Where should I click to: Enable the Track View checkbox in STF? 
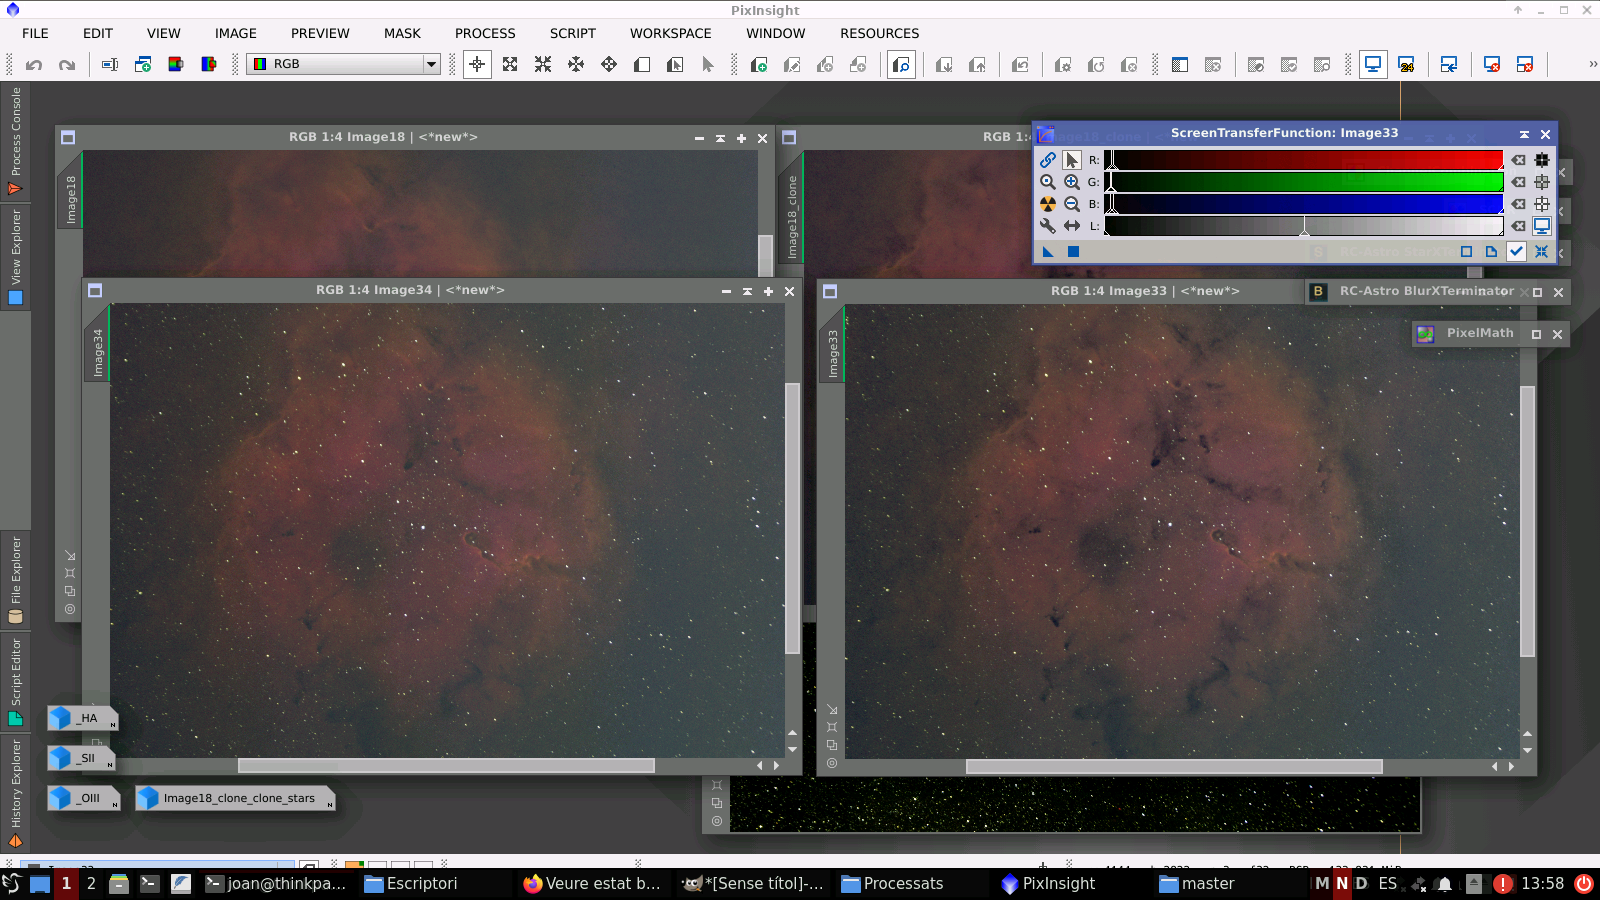click(x=1516, y=252)
